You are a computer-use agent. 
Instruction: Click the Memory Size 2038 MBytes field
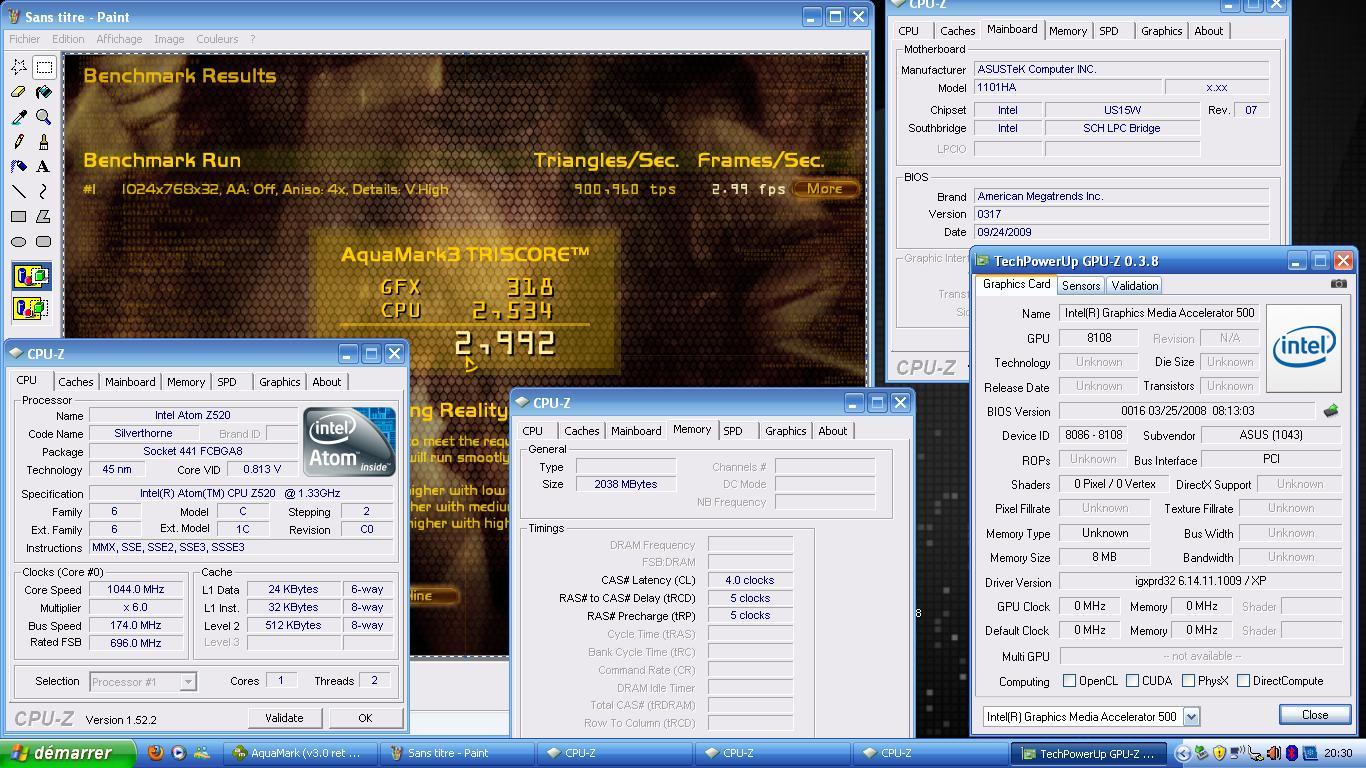coord(626,484)
